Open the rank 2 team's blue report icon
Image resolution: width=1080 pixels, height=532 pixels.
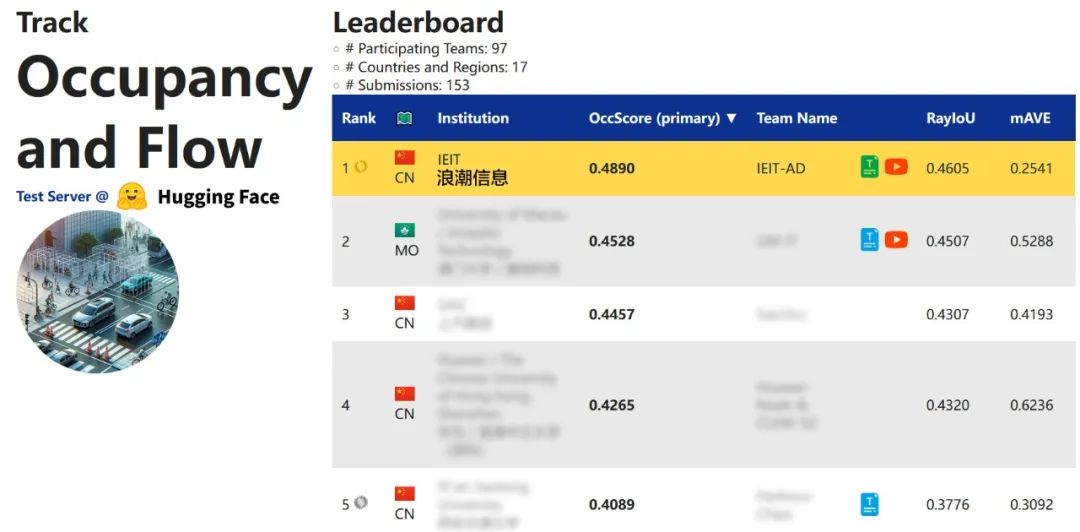[869, 240]
